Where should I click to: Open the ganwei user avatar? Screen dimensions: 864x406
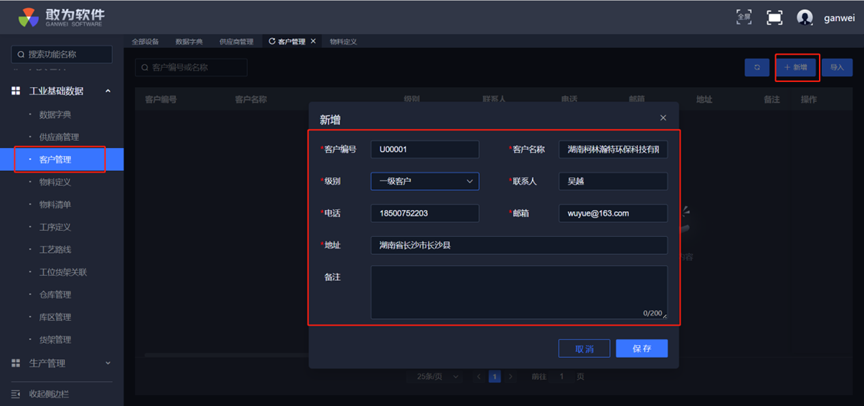pos(804,17)
